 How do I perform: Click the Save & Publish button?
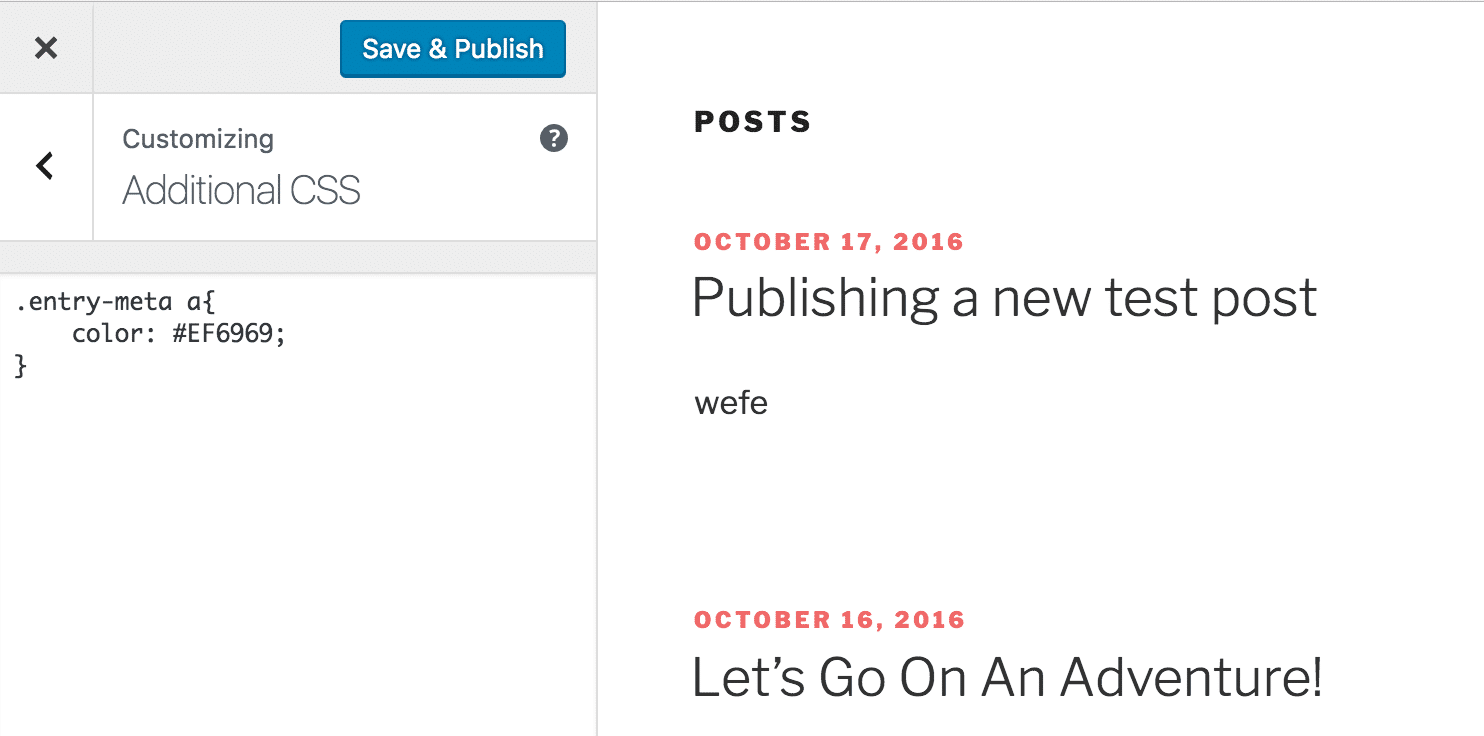(453, 49)
